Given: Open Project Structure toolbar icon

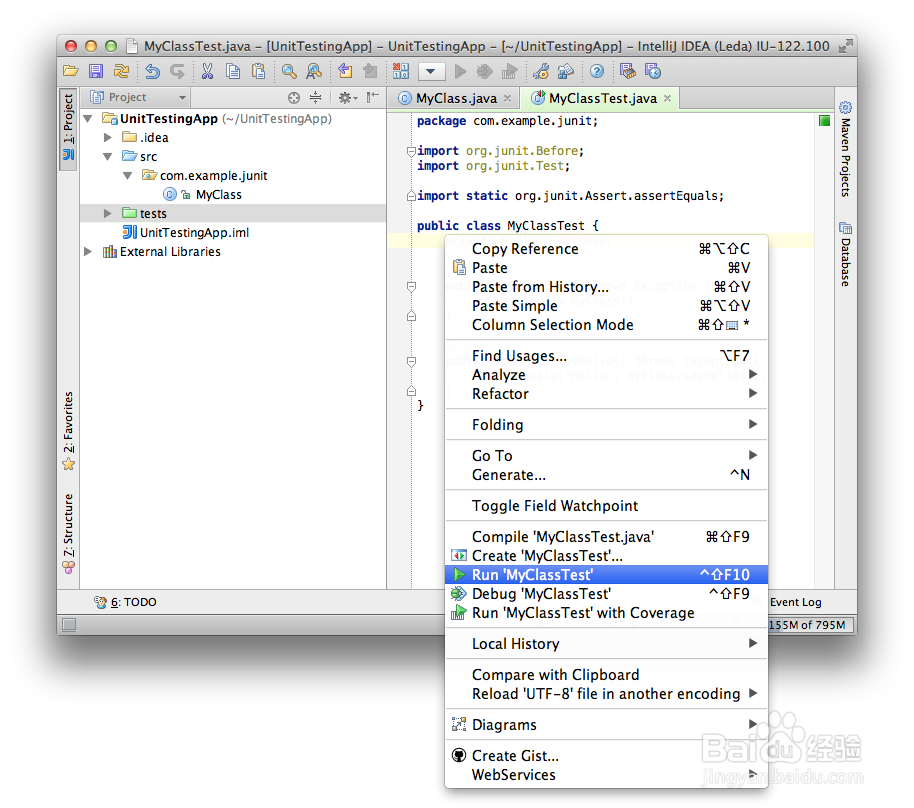Looking at the screenshot, I should tap(566, 71).
